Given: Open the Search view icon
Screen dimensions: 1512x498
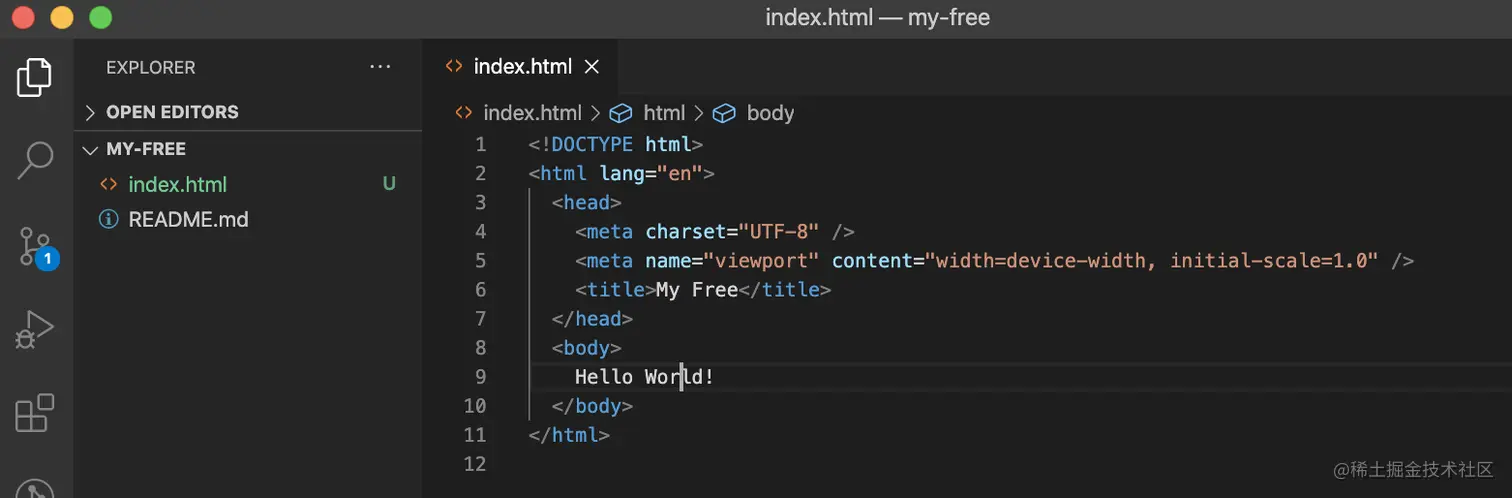Looking at the screenshot, I should coord(35,160).
